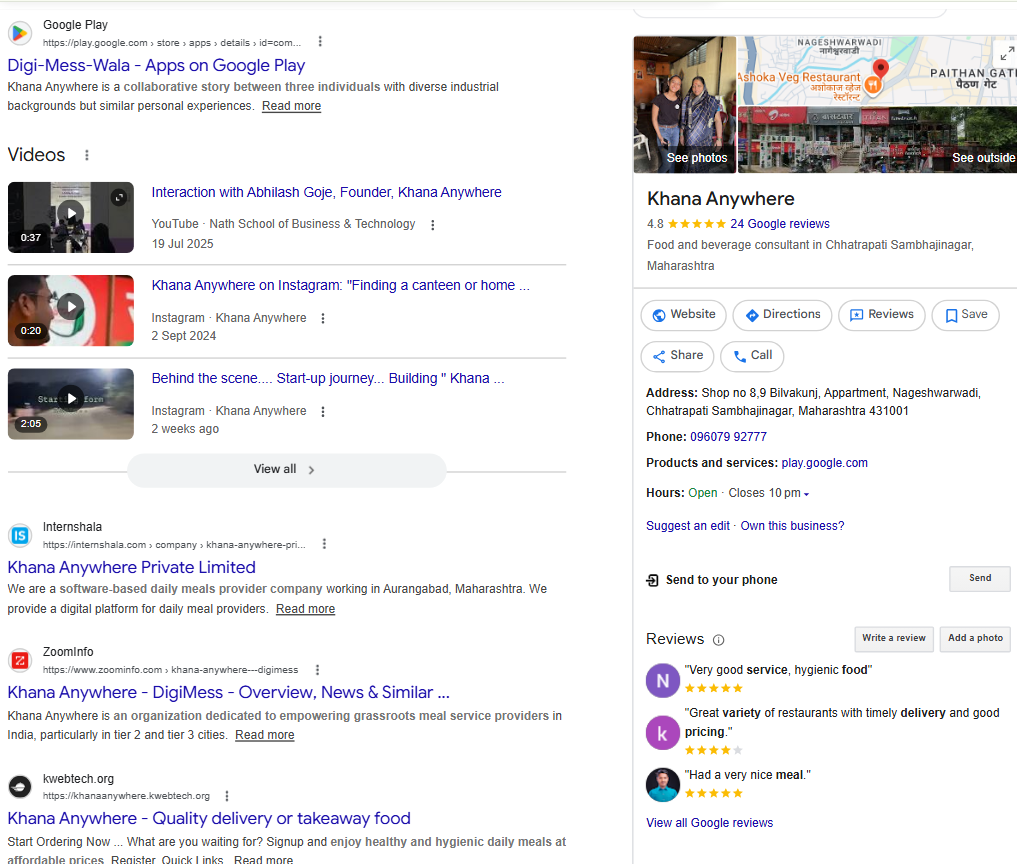Open the Reviews button in panel

881,315
